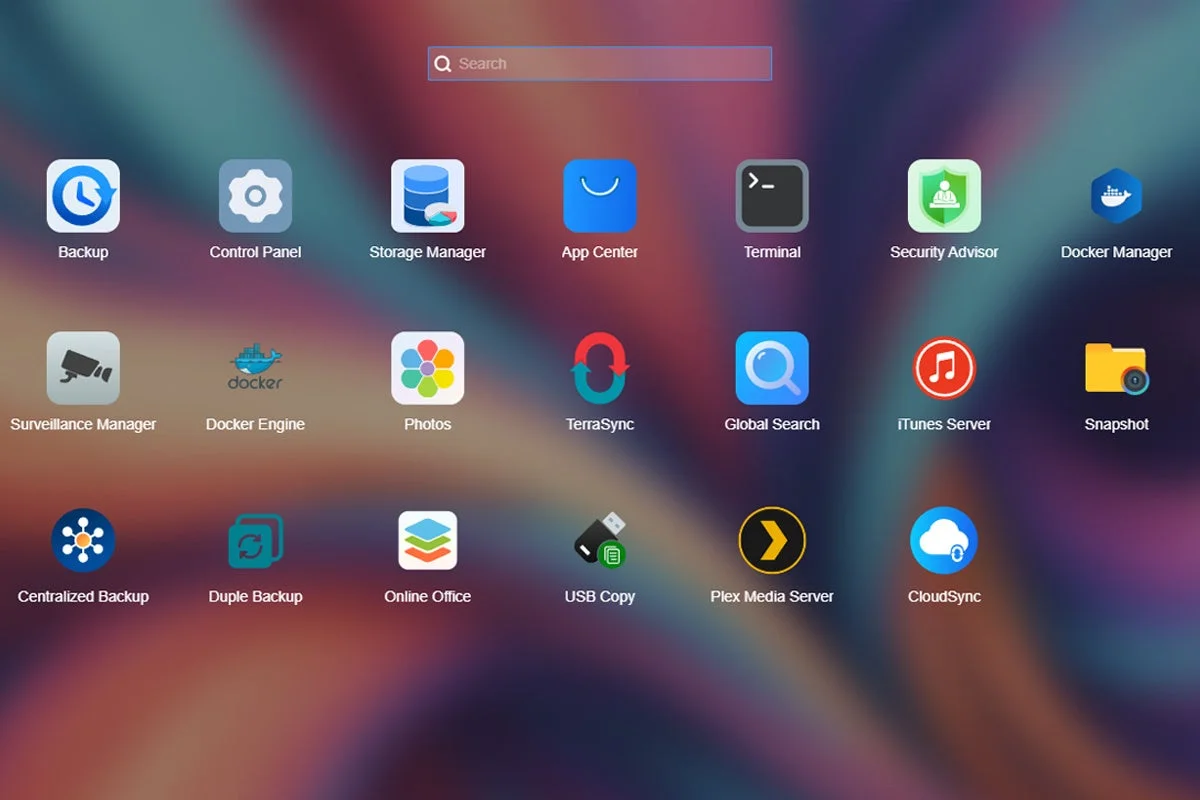
Task: Launch TerraSync
Action: point(599,367)
